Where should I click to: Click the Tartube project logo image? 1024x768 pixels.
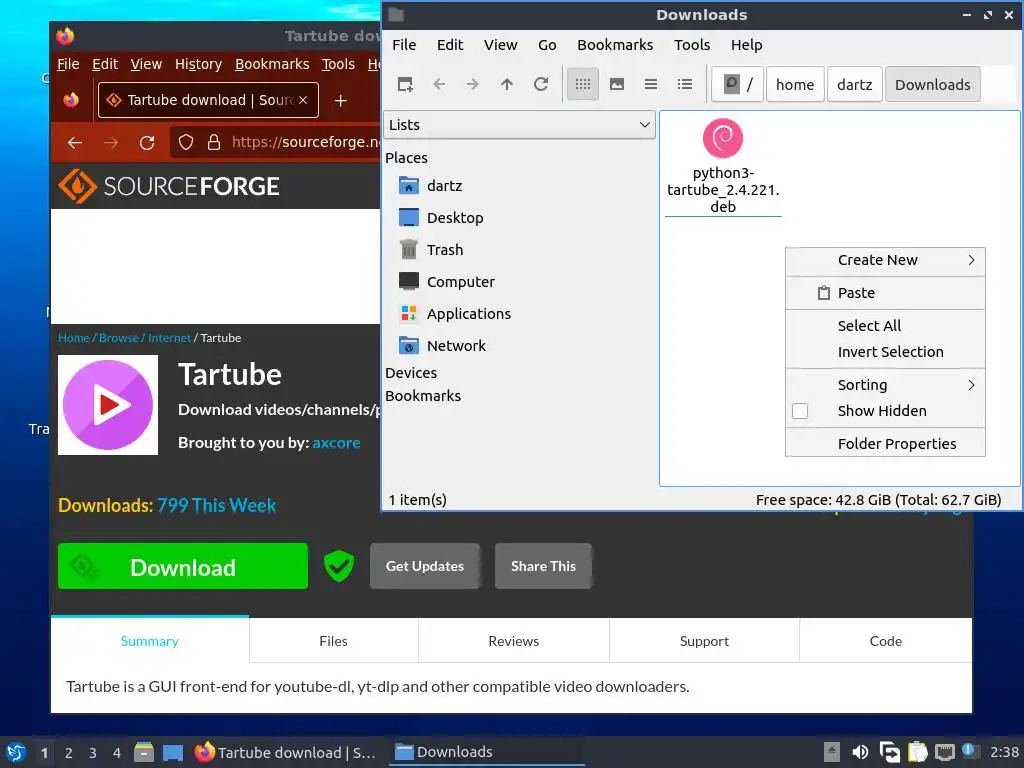coord(108,405)
